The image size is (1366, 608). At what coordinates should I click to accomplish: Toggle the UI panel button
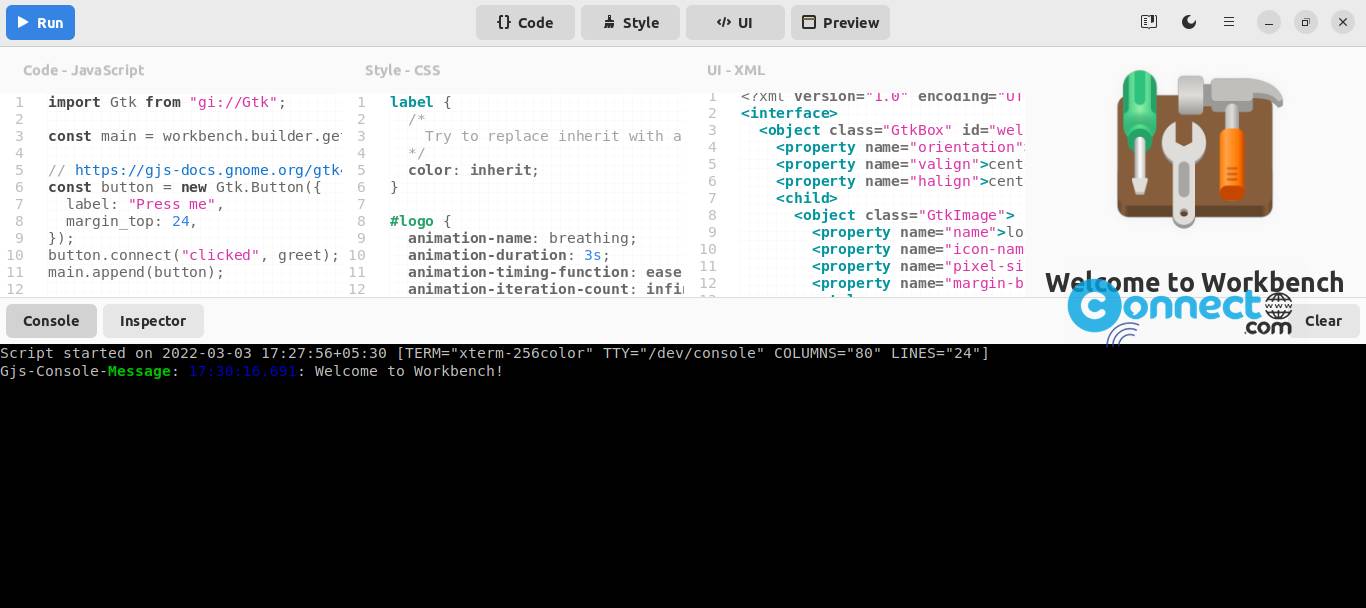point(735,22)
